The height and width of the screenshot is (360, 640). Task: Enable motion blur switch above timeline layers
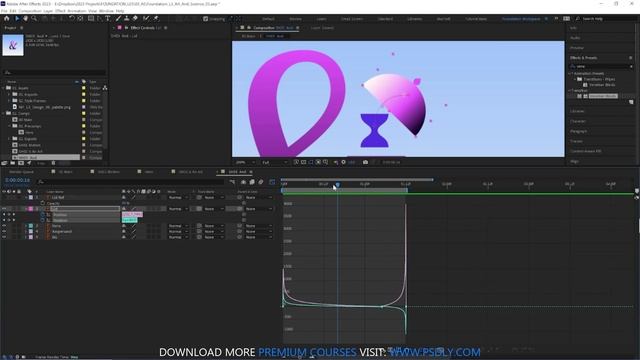coord(261,182)
